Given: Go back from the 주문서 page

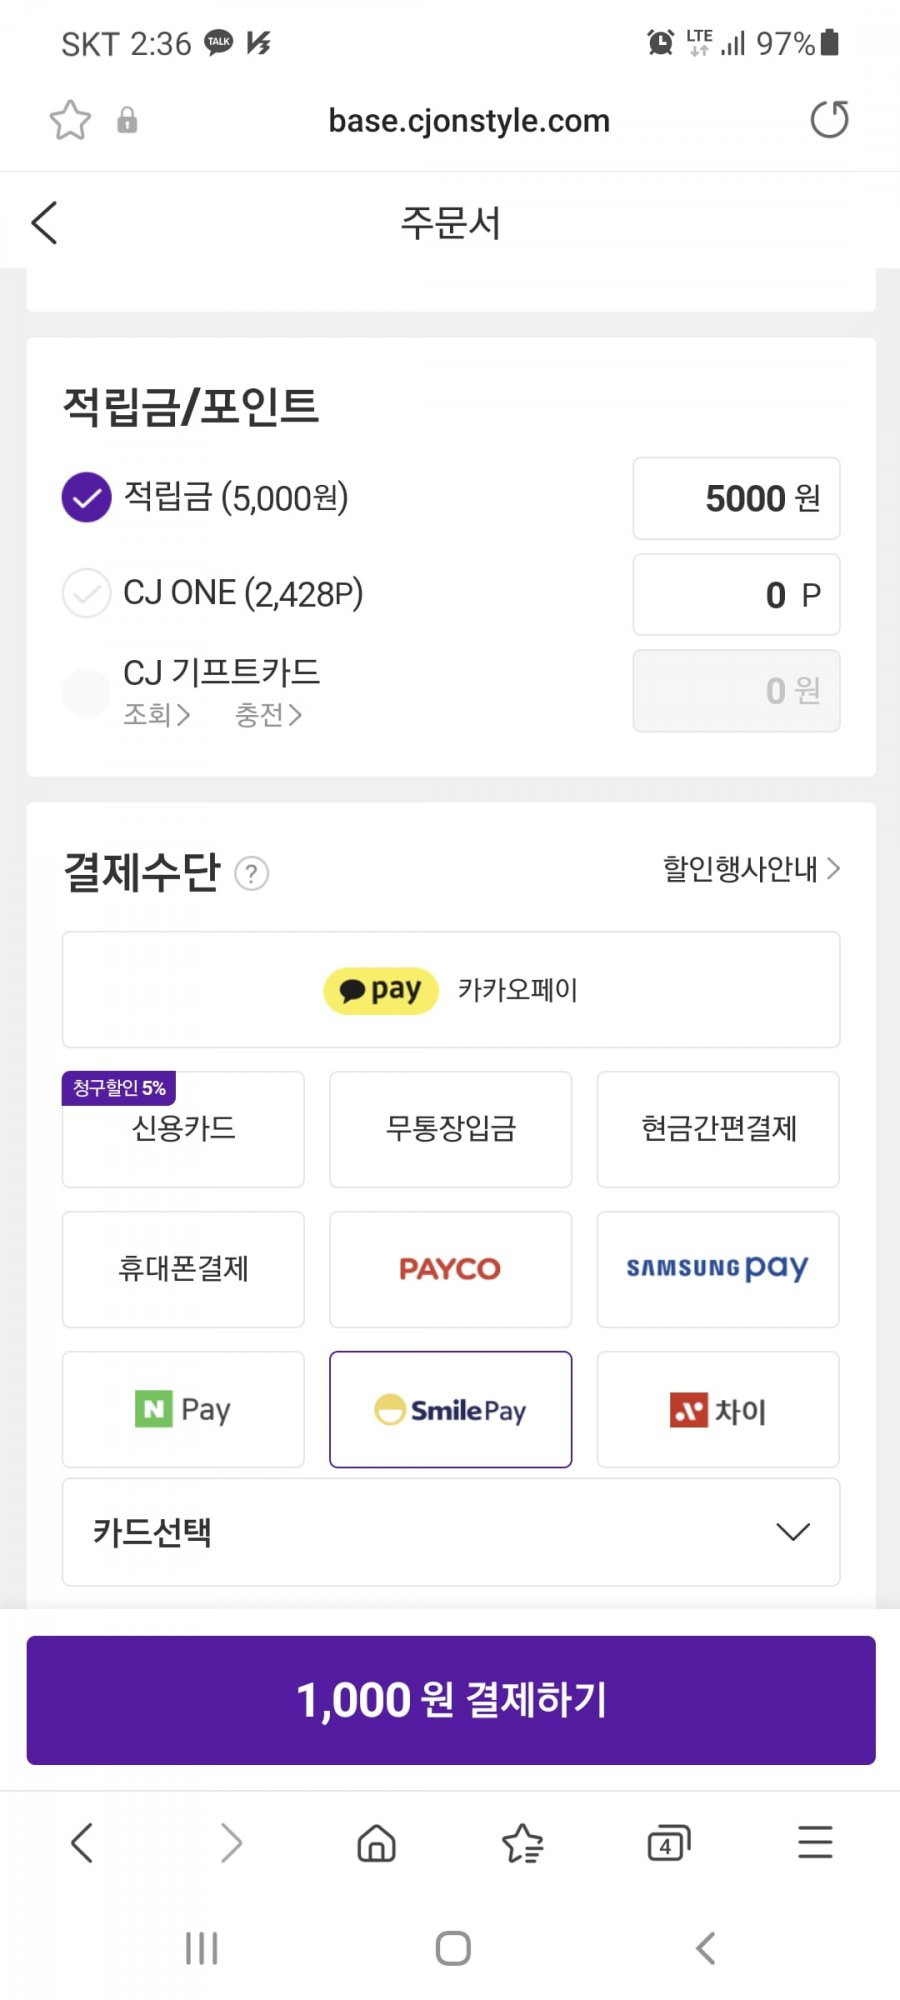Looking at the screenshot, I should [x=45, y=222].
